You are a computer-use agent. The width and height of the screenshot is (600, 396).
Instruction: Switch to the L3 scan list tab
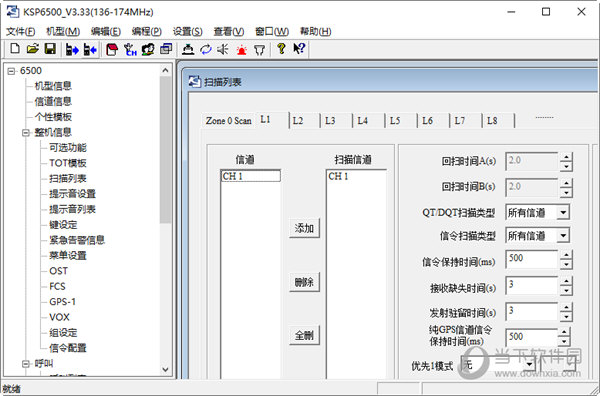(x=330, y=121)
